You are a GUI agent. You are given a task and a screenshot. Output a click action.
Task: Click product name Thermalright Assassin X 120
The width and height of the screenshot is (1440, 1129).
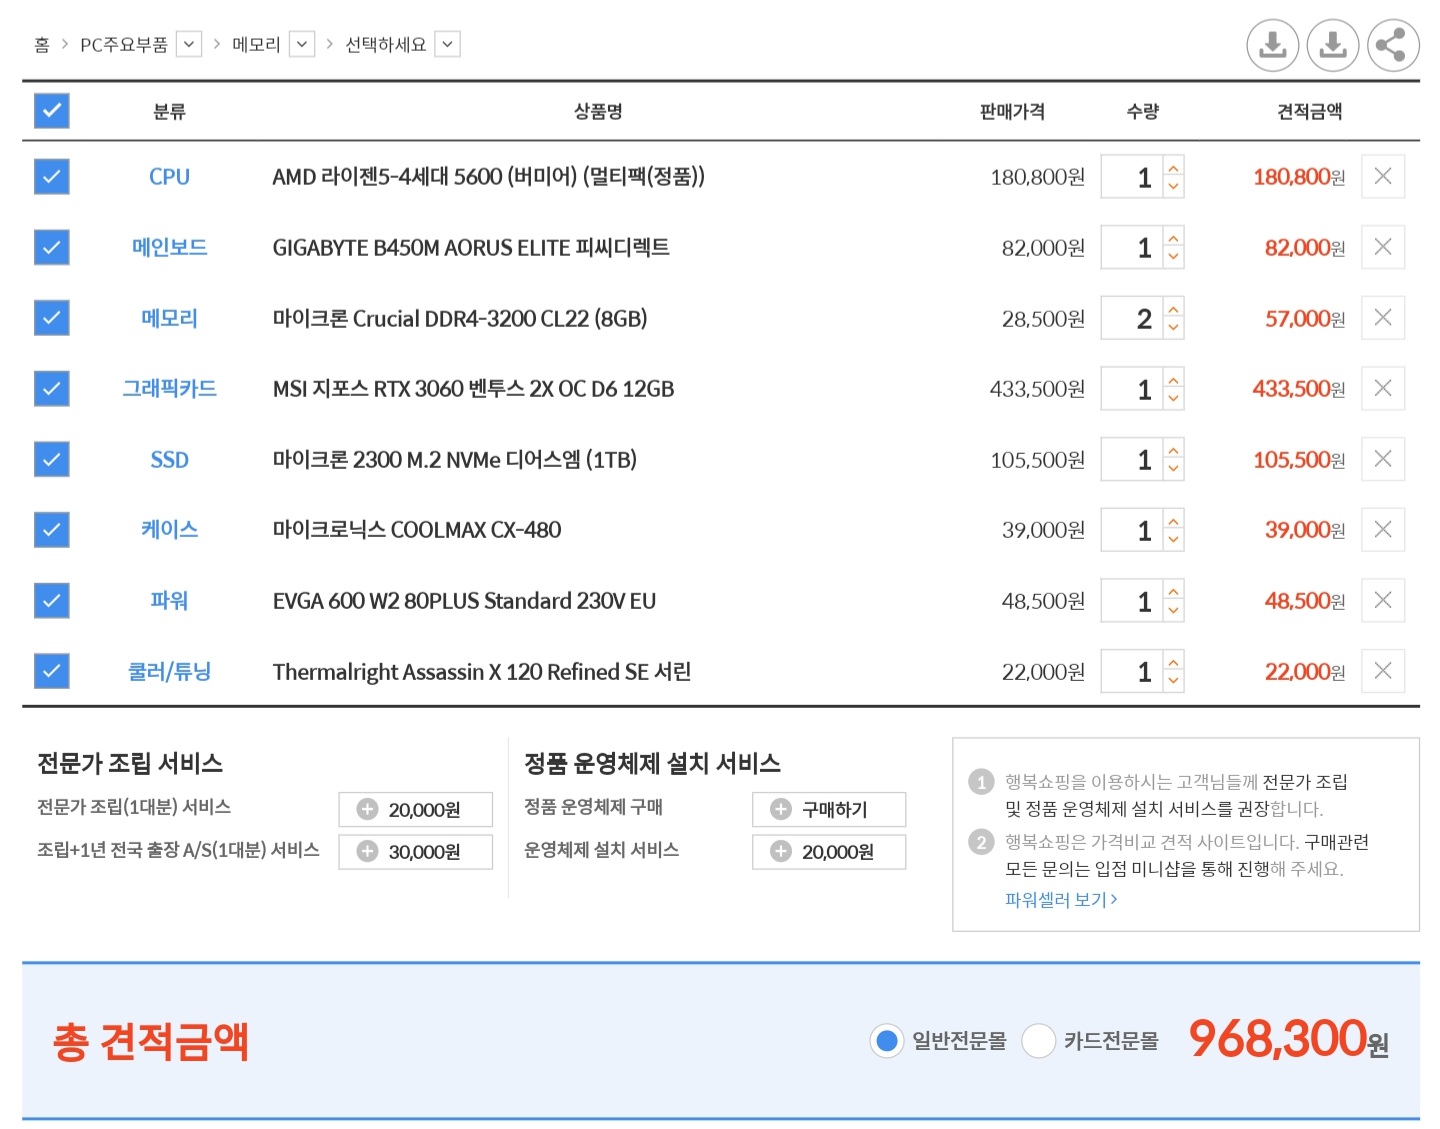(482, 672)
